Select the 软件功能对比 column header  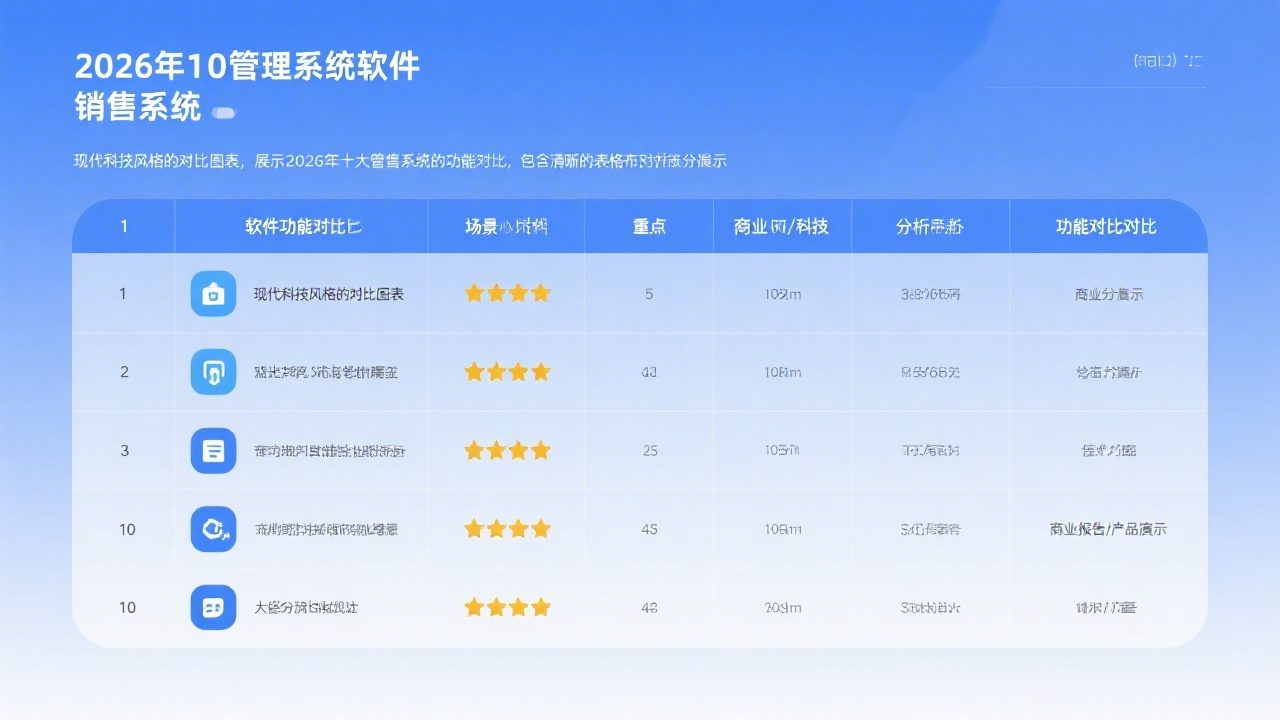[x=301, y=227]
